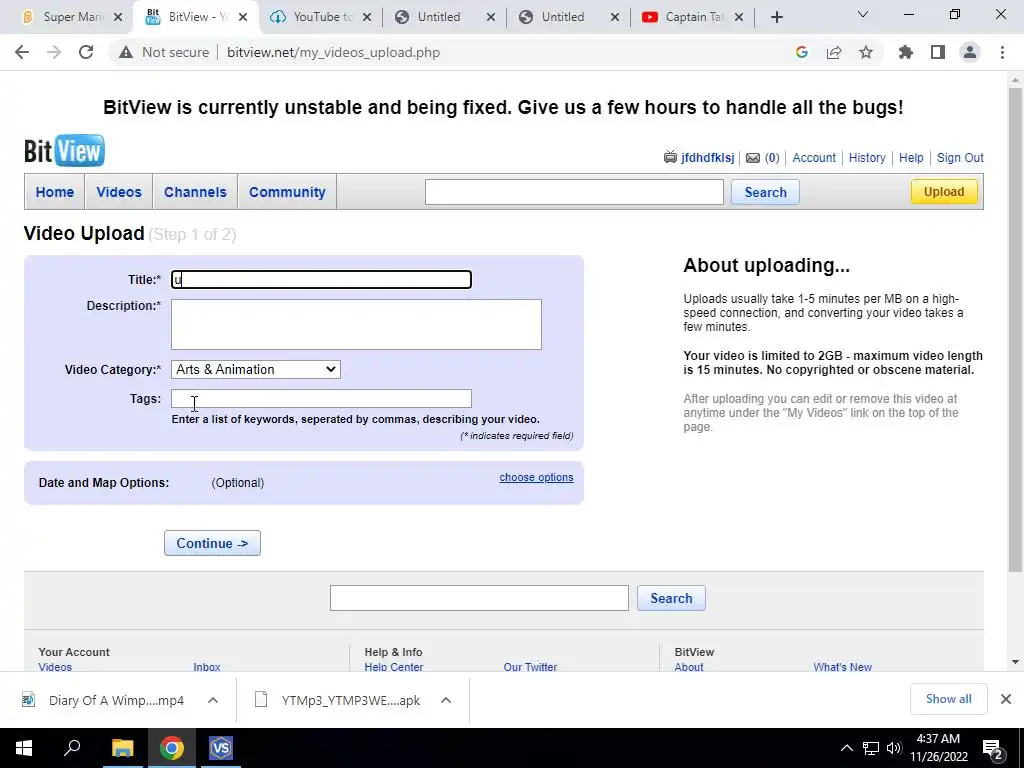
Task: Expand YTMp3 apk download options
Action: (446, 700)
